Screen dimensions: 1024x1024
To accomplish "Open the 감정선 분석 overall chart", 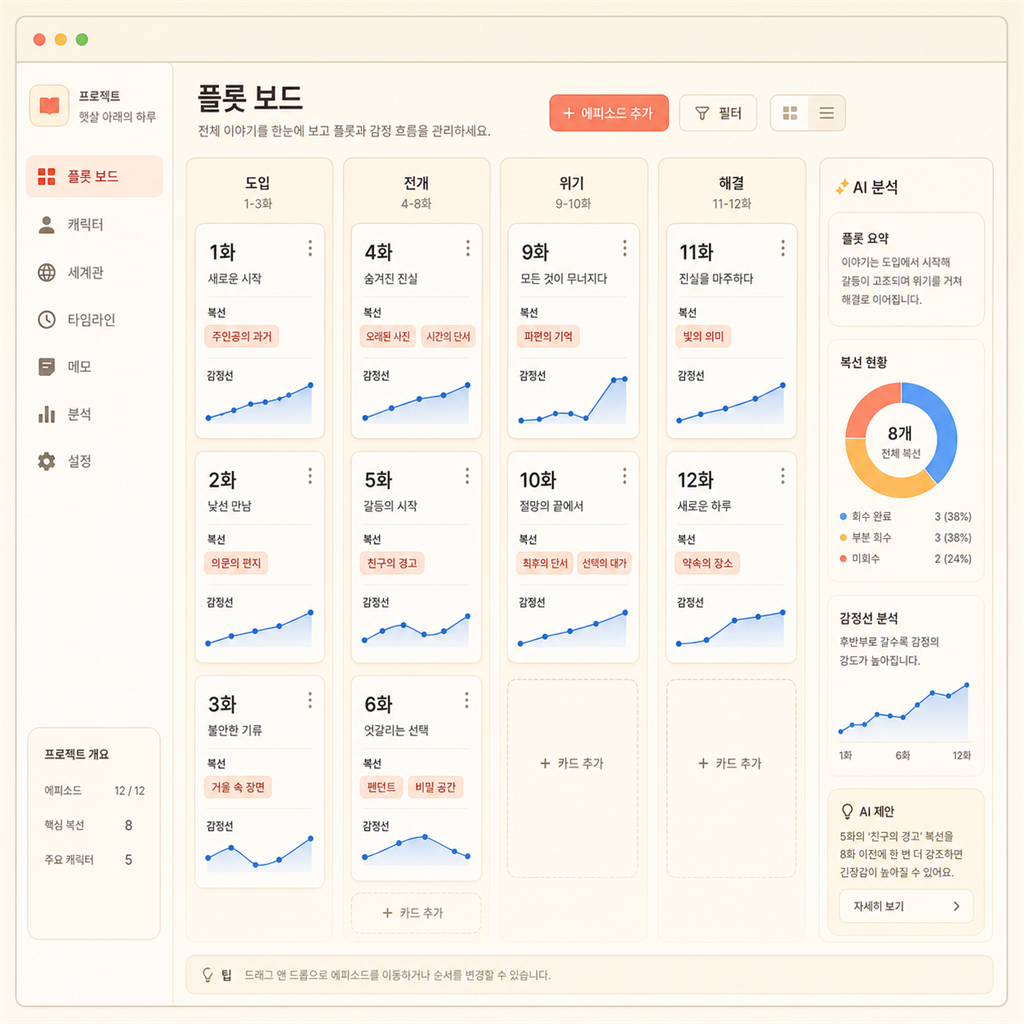I will pyautogui.click(x=904, y=712).
